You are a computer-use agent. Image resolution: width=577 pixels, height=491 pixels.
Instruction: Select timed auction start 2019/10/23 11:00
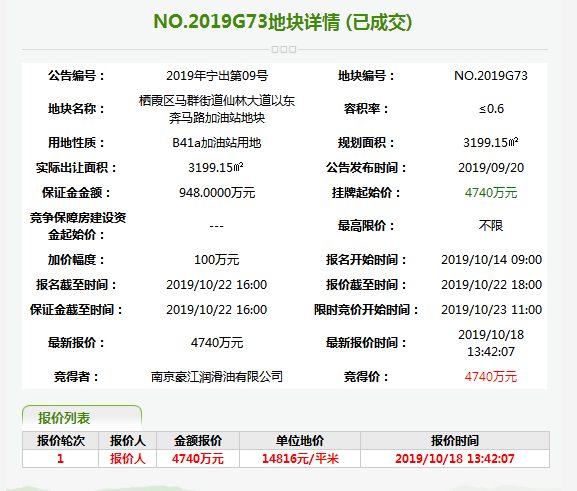[x=492, y=310]
